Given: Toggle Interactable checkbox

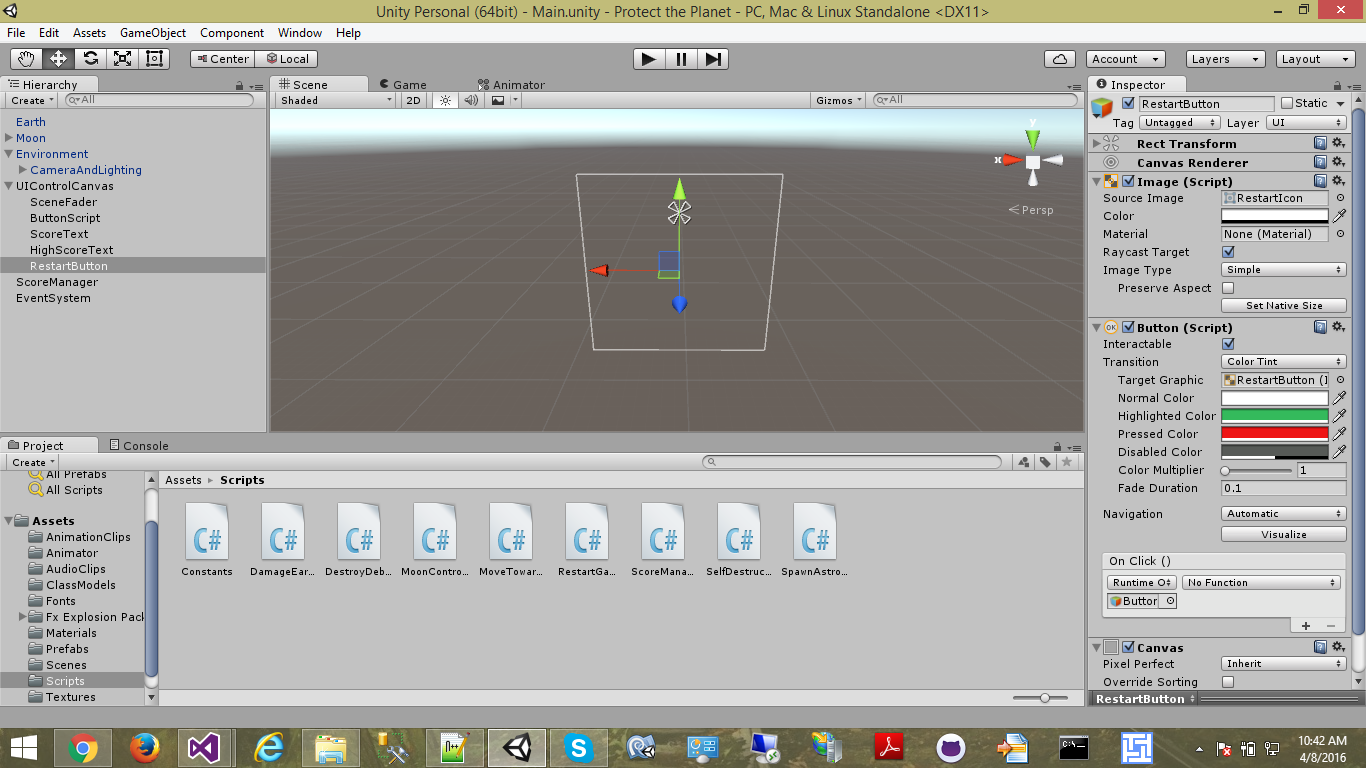Looking at the screenshot, I should 1228,344.
